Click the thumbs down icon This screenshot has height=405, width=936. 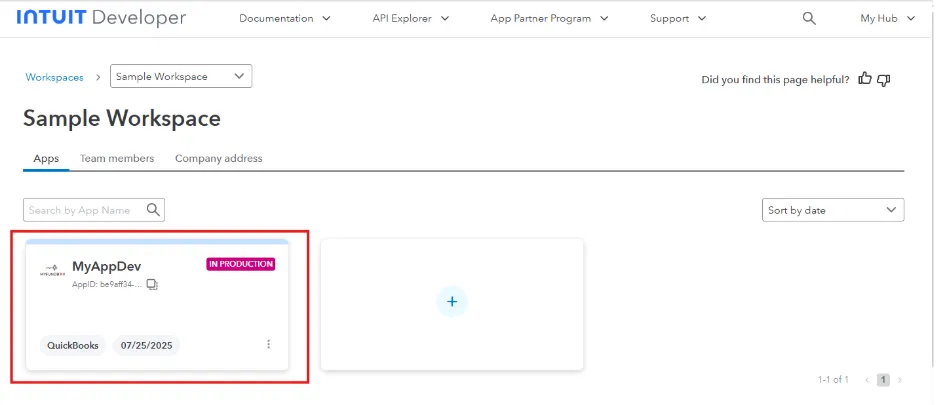pyautogui.click(x=883, y=79)
